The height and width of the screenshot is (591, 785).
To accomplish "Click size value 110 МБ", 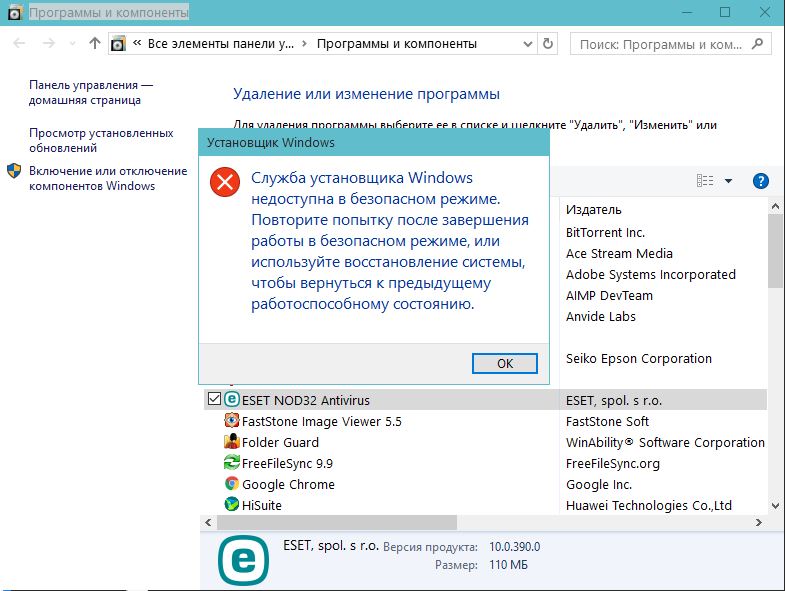I will (x=508, y=564).
